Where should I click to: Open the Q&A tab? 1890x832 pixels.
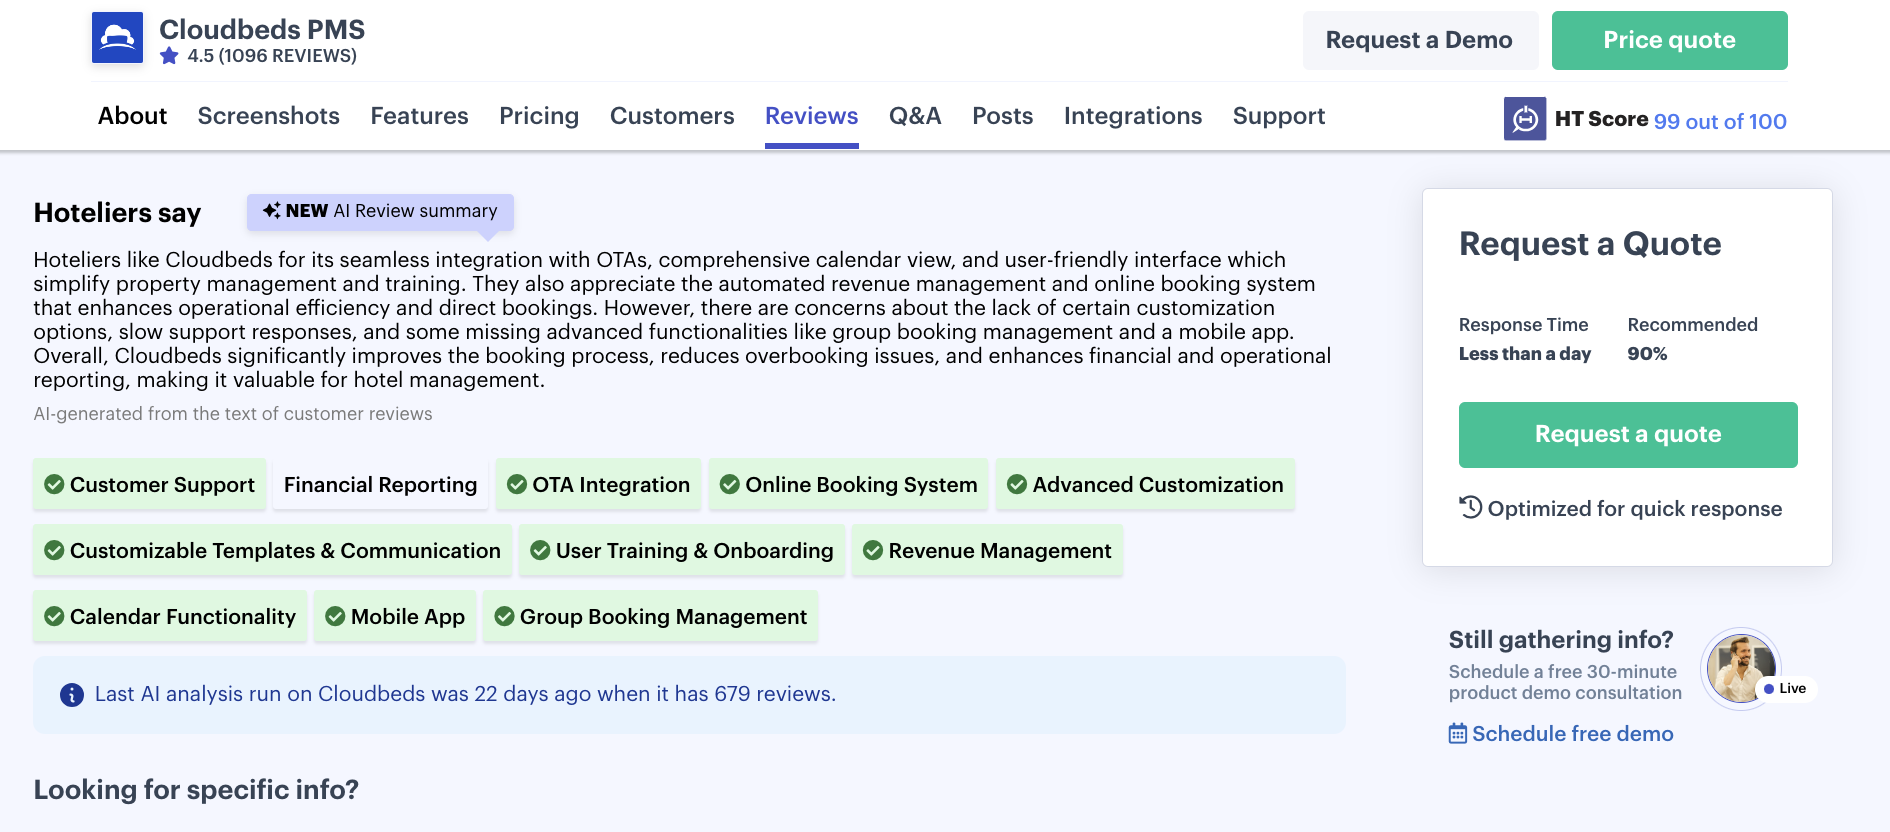click(x=915, y=116)
